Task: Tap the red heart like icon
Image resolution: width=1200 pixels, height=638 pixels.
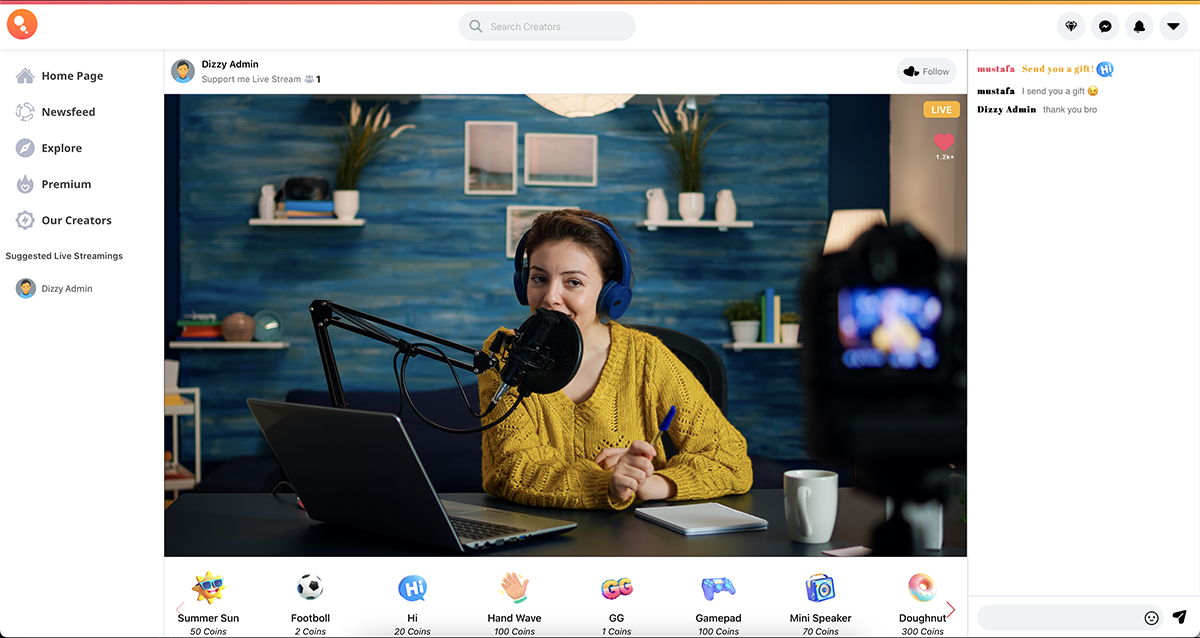Action: [x=944, y=143]
